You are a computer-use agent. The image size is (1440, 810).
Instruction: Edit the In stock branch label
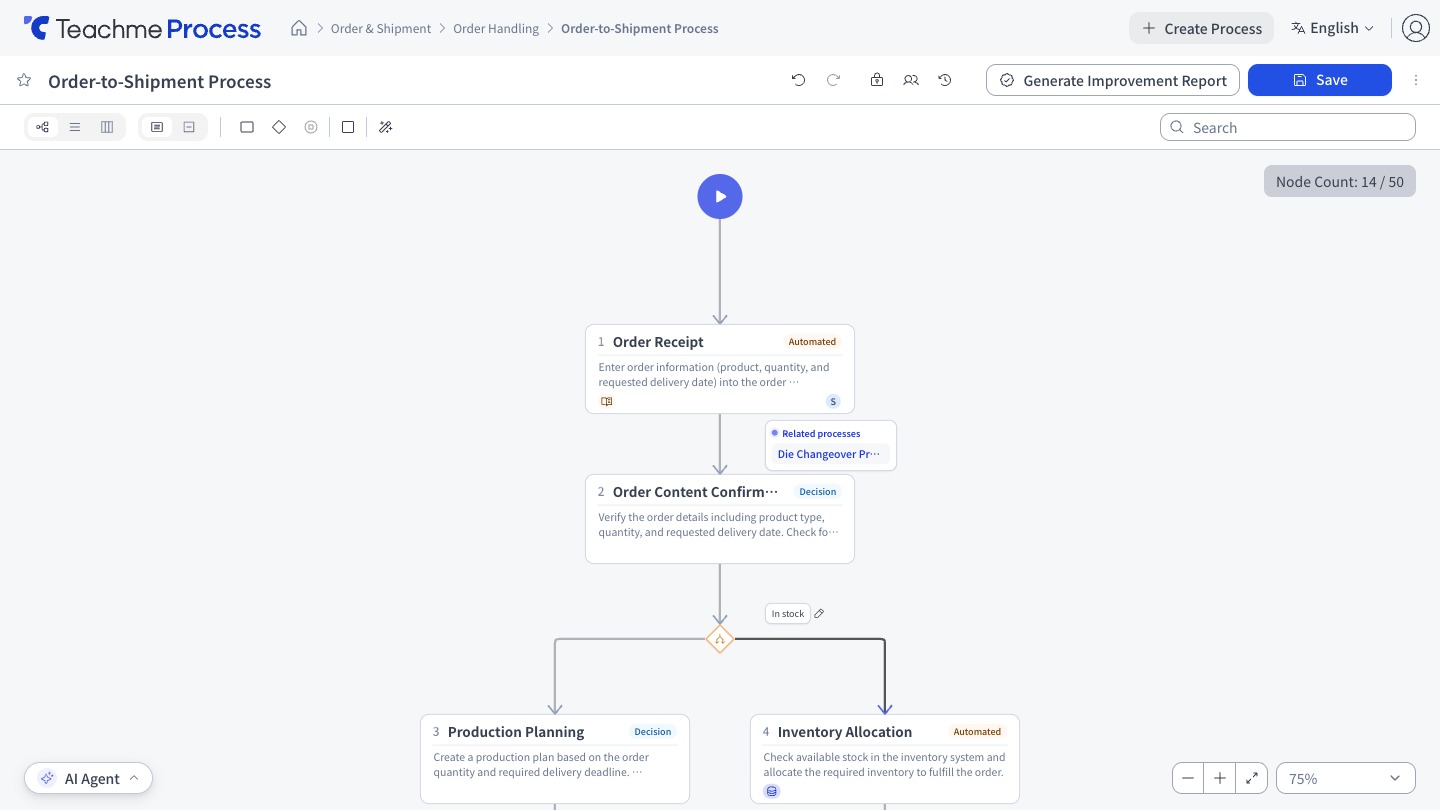(x=819, y=613)
